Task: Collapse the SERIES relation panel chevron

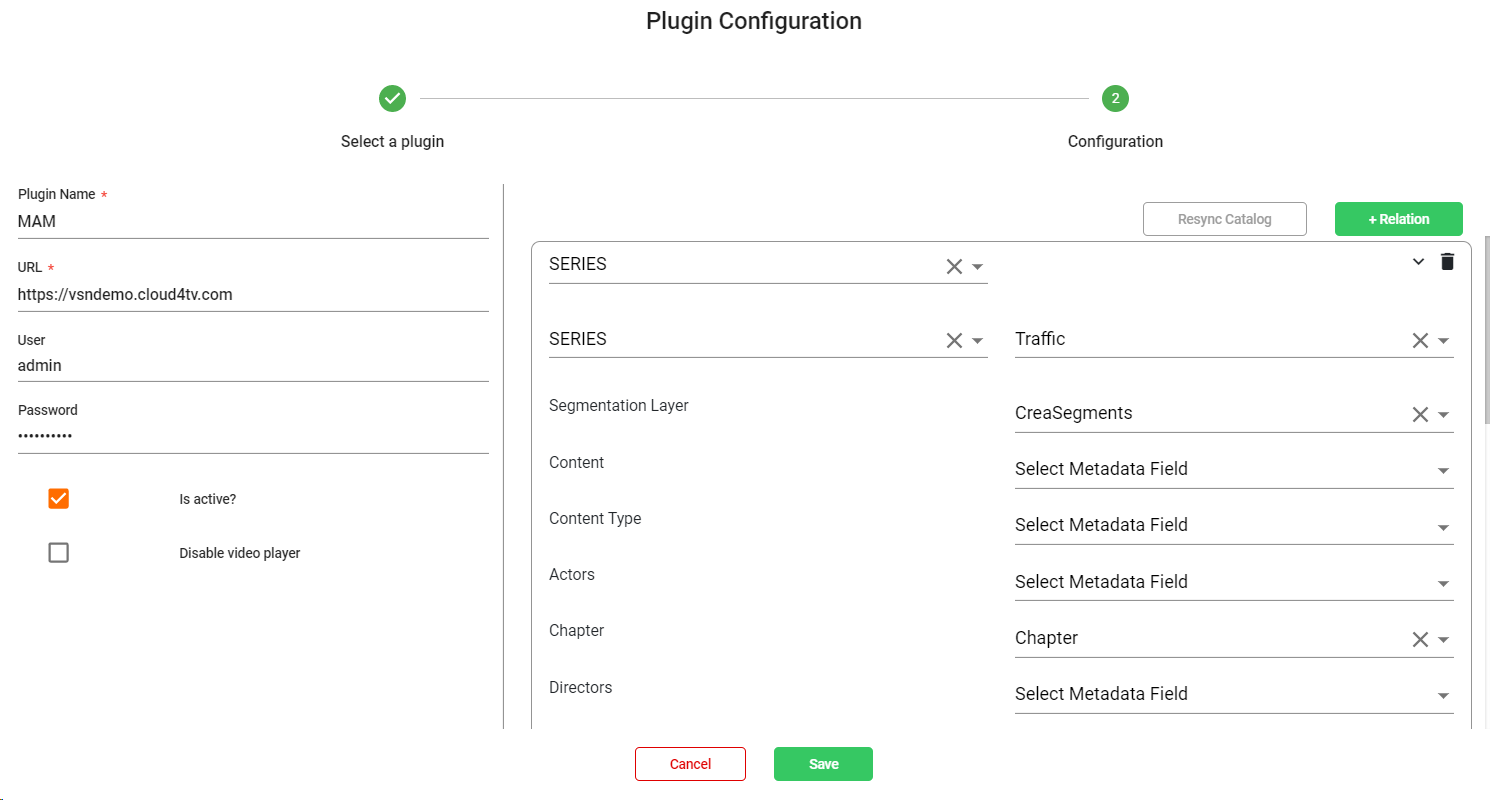Action: [x=1417, y=262]
